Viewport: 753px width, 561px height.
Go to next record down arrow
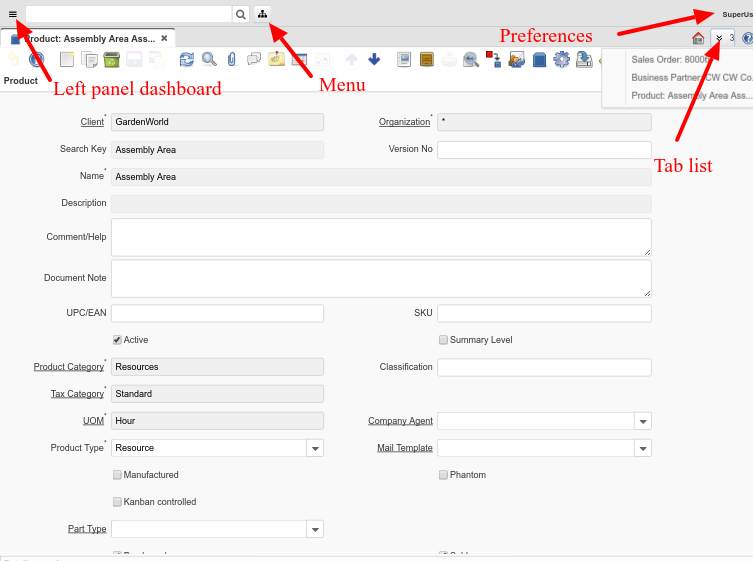coord(374,60)
